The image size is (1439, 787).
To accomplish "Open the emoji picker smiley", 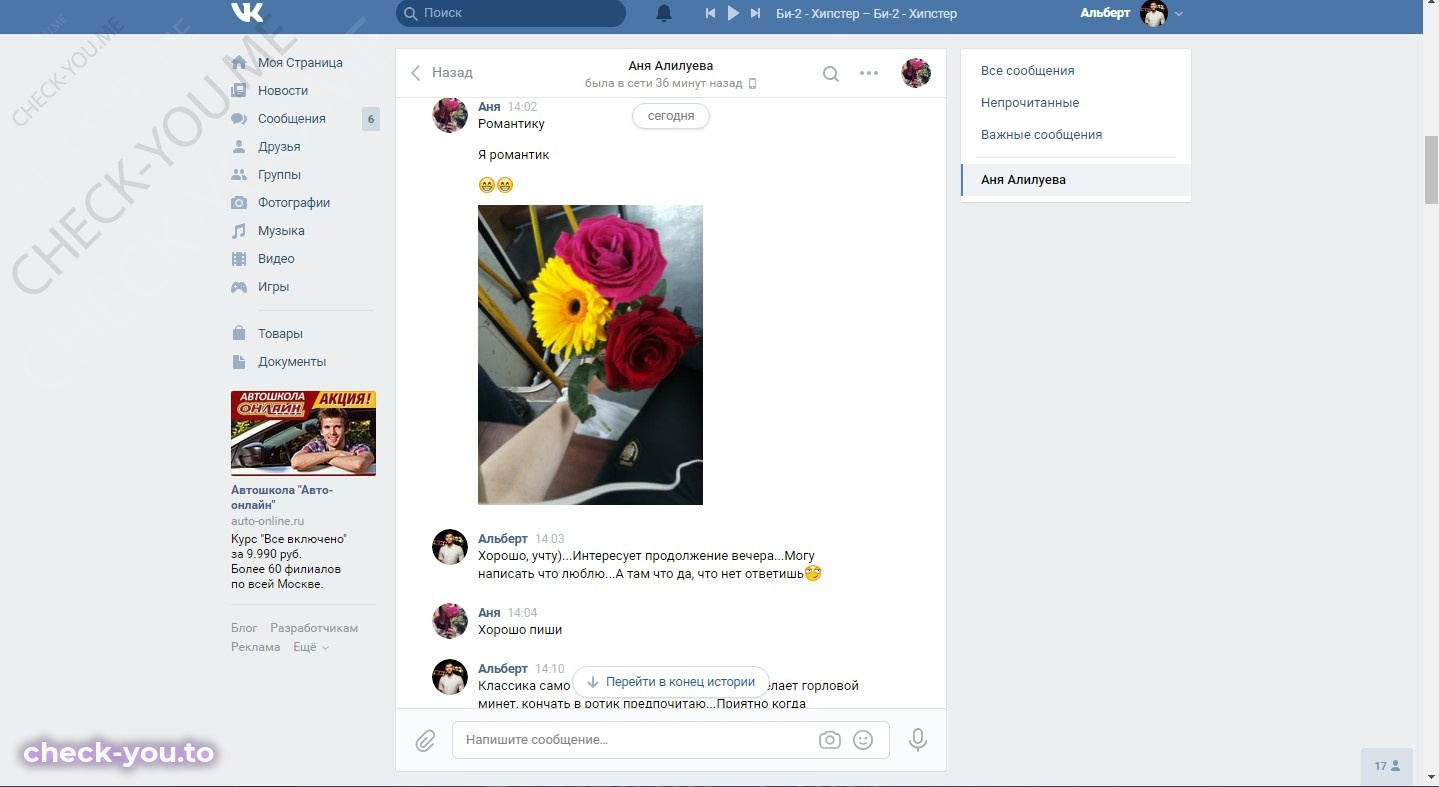I will tap(863, 740).
